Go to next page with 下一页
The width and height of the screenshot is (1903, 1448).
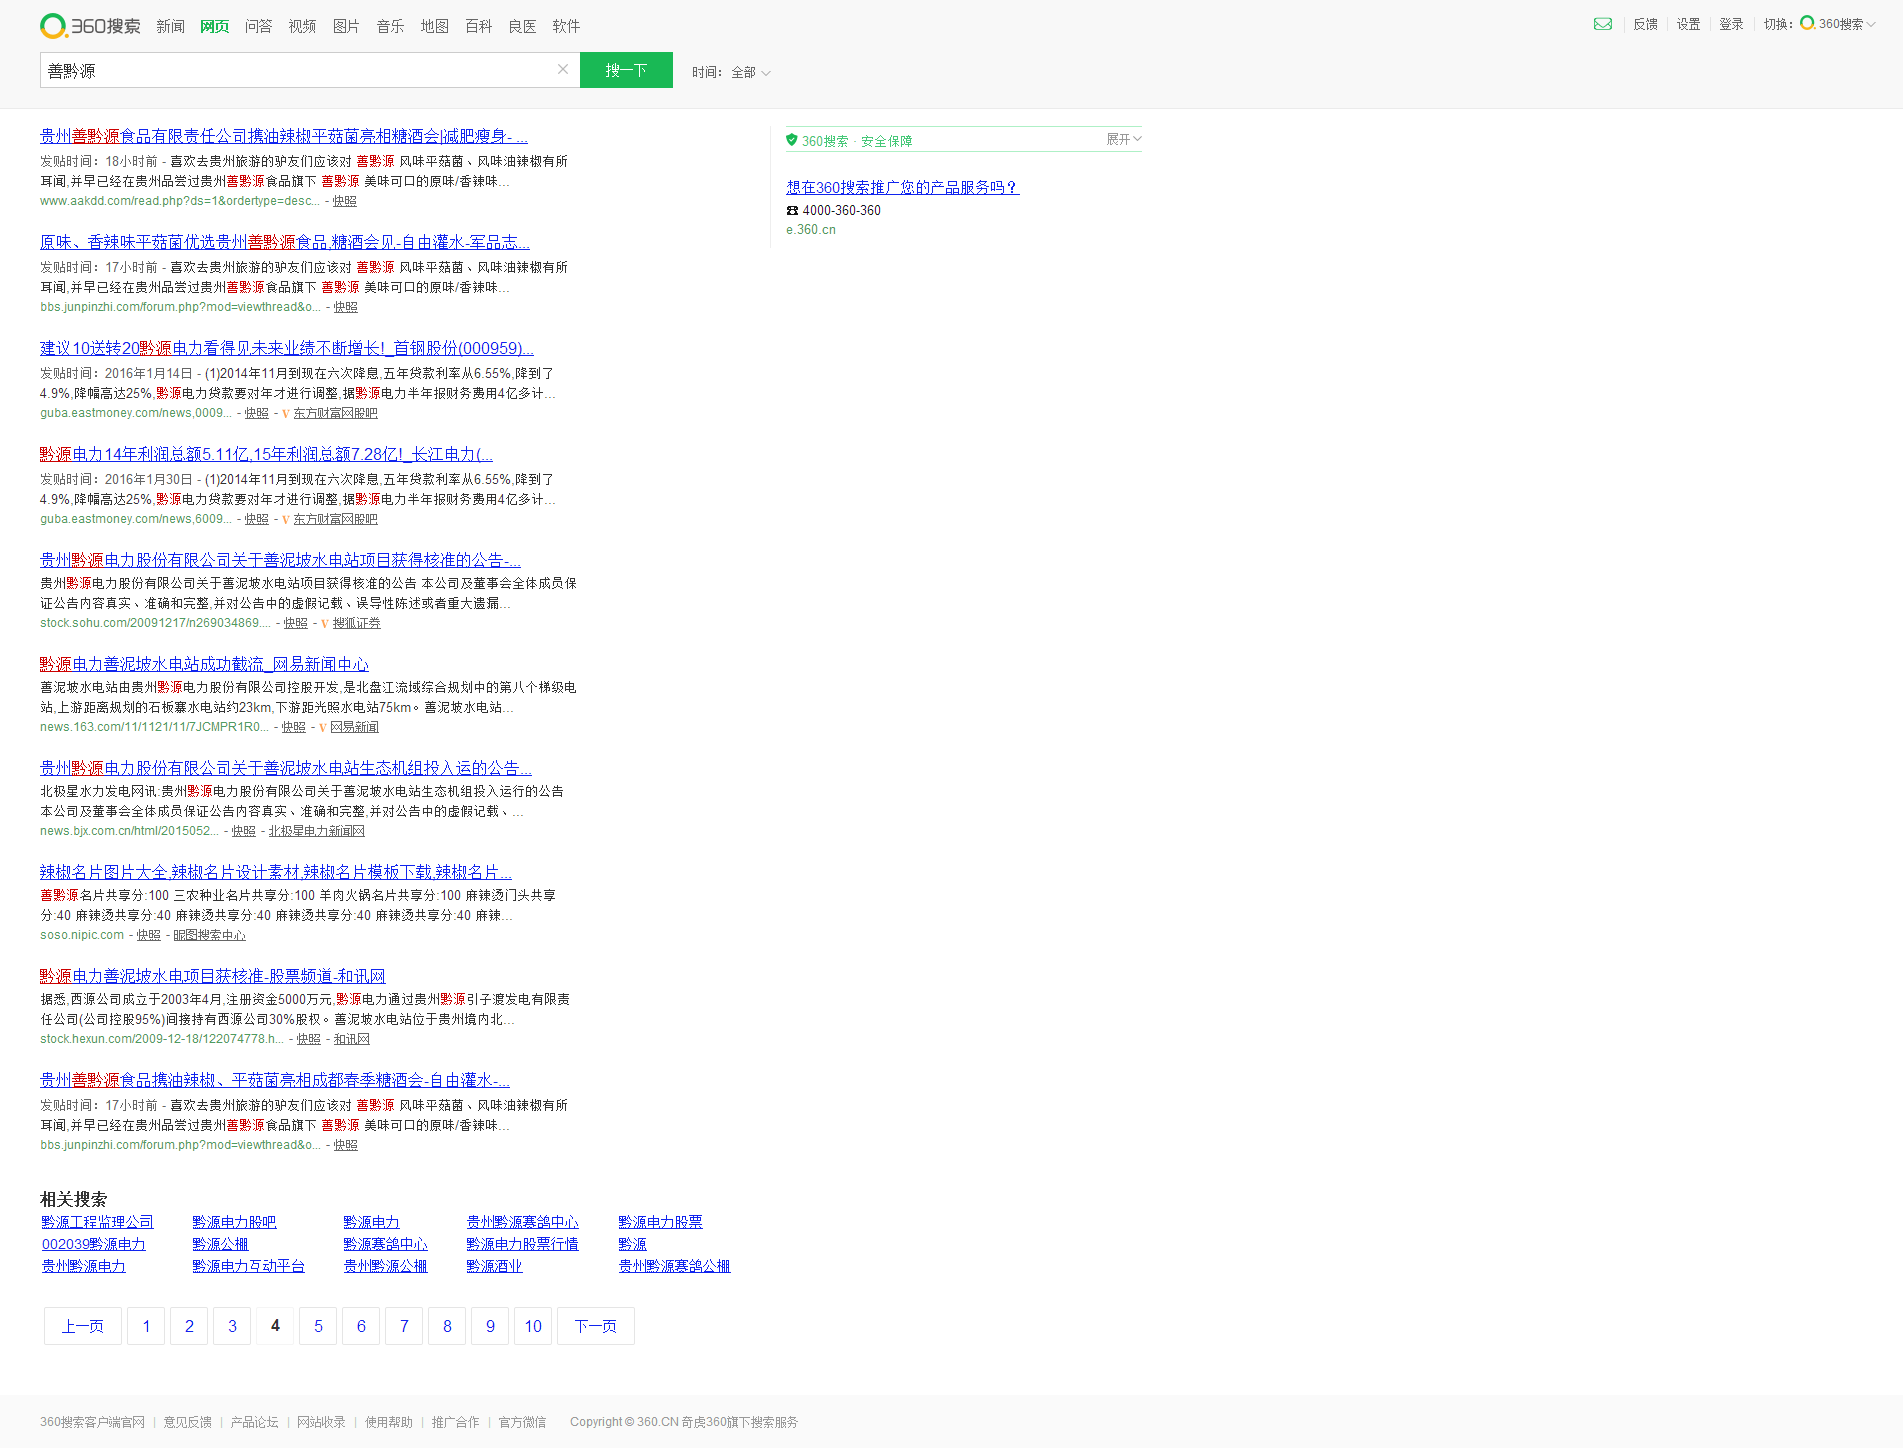tap(596, 1326)
